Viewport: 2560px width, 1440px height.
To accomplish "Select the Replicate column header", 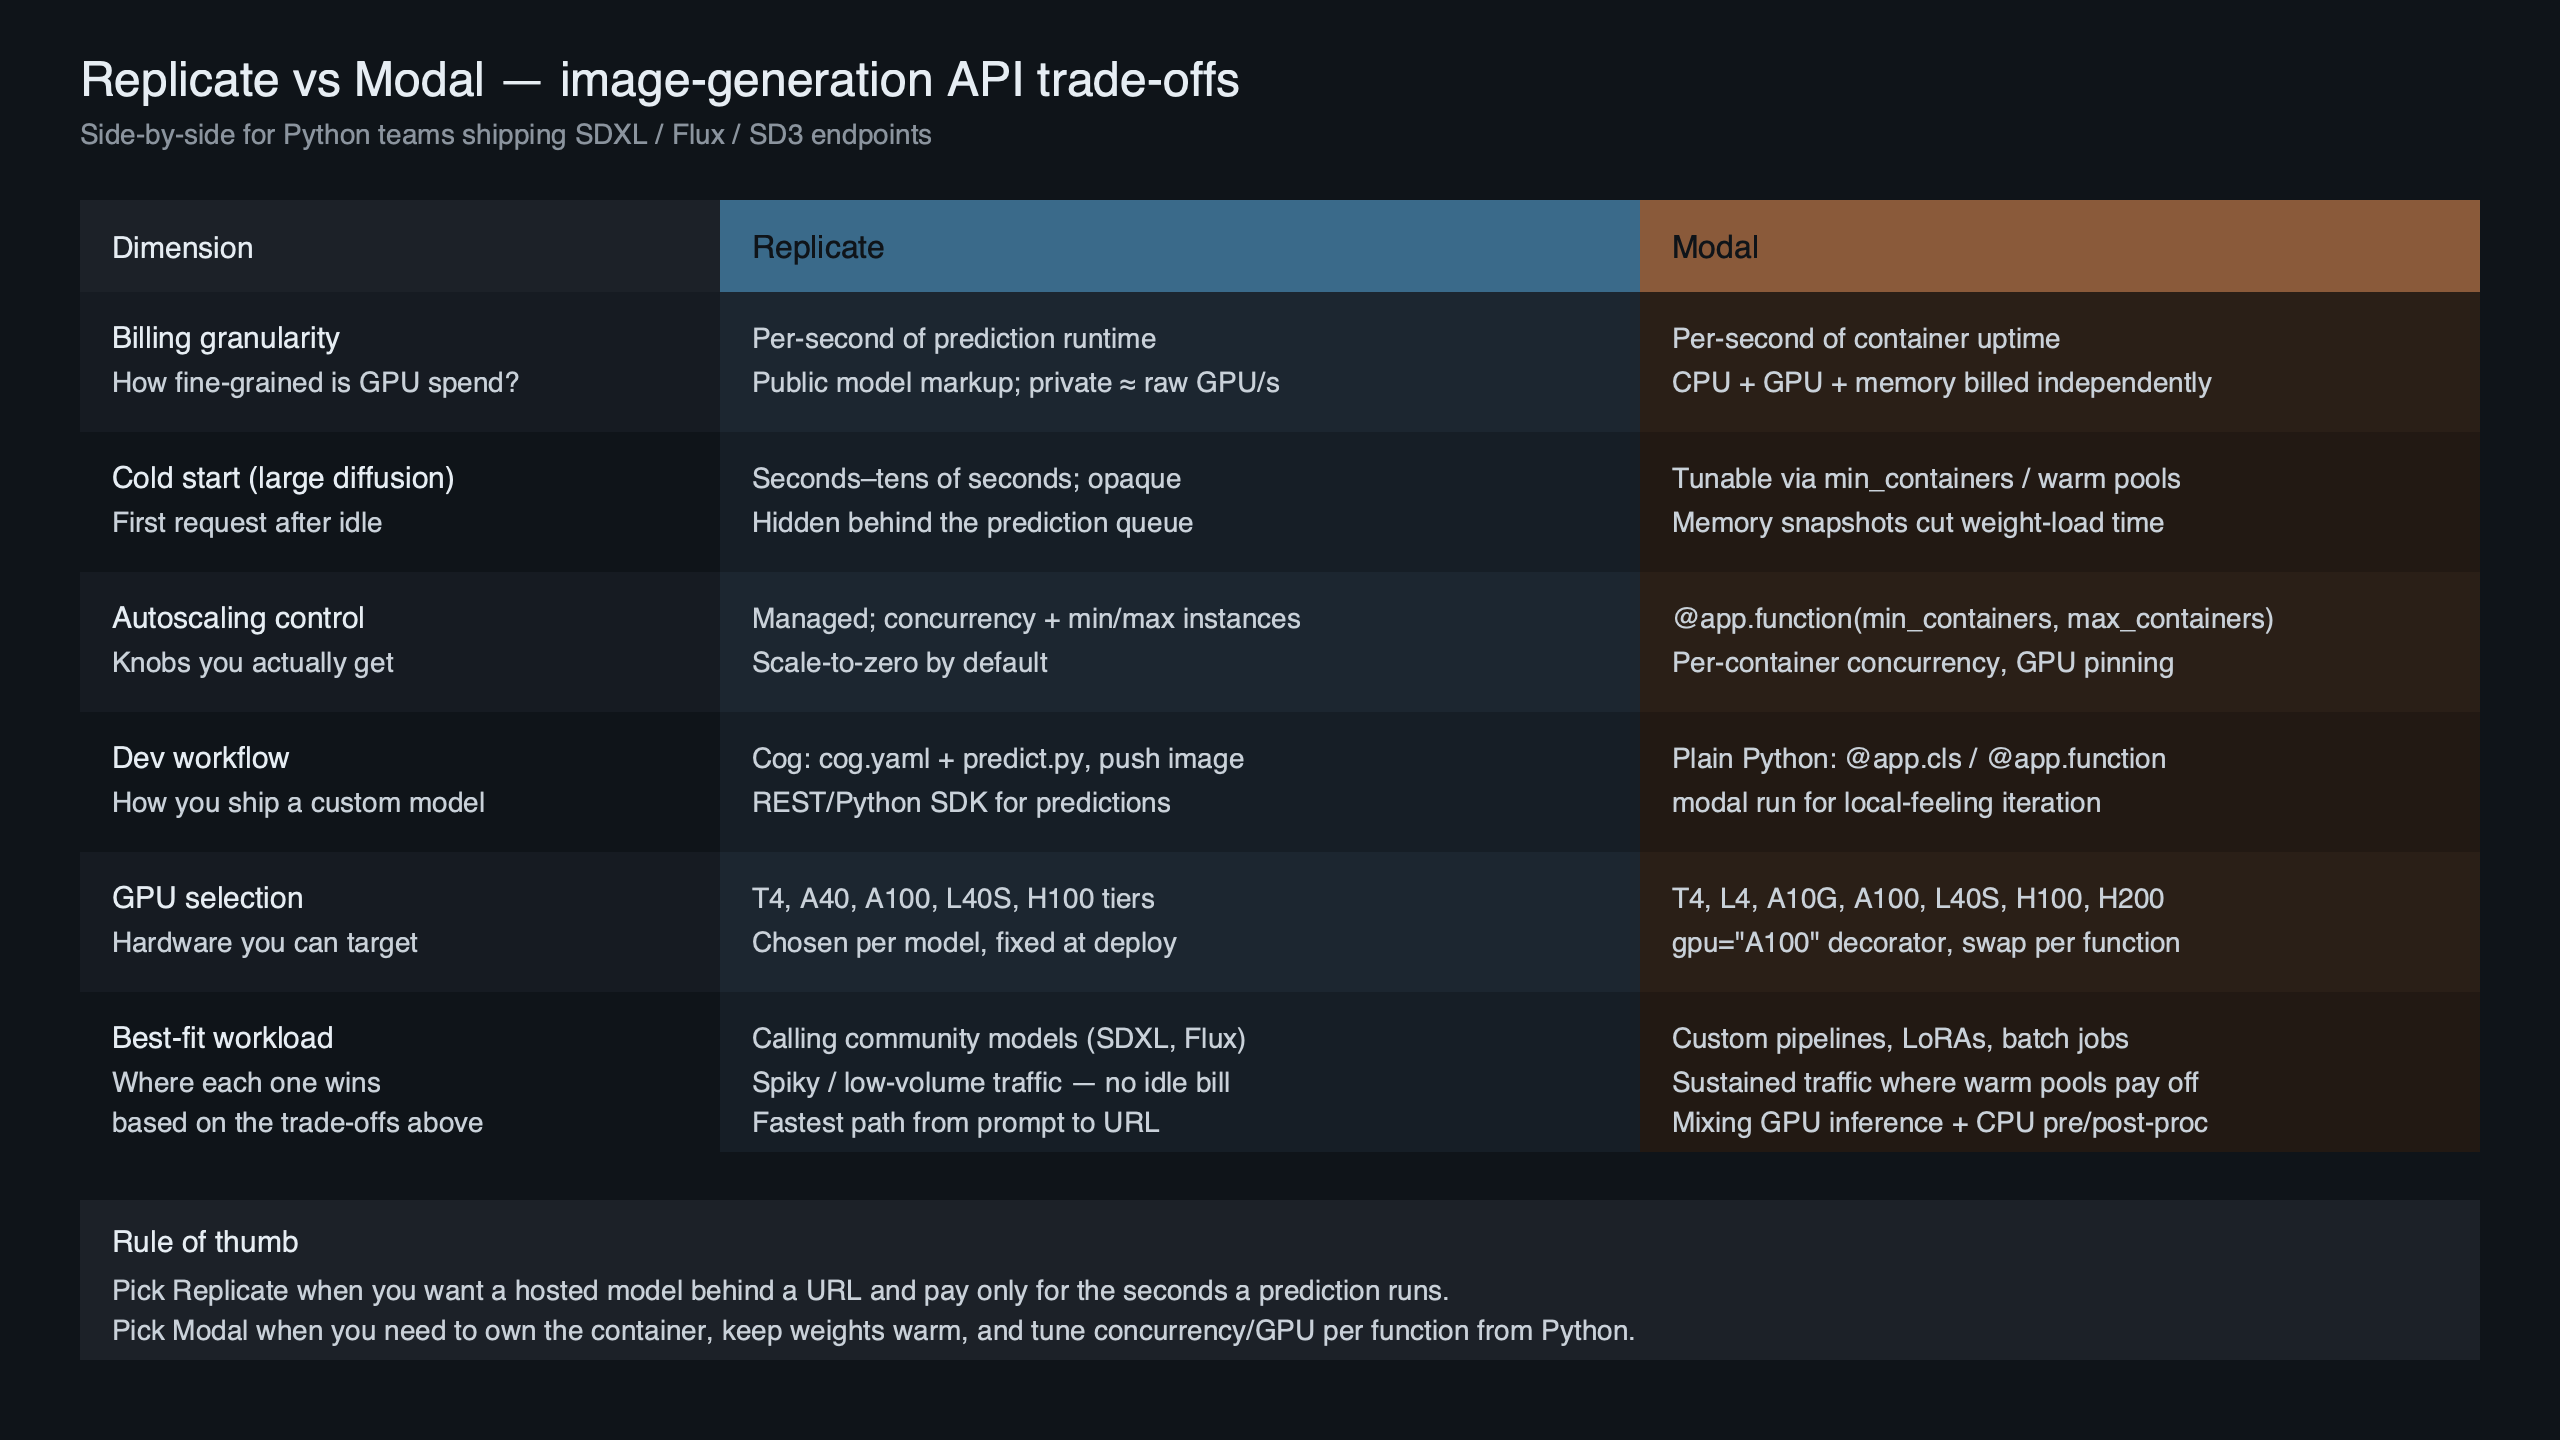I will tap(817, 247).
